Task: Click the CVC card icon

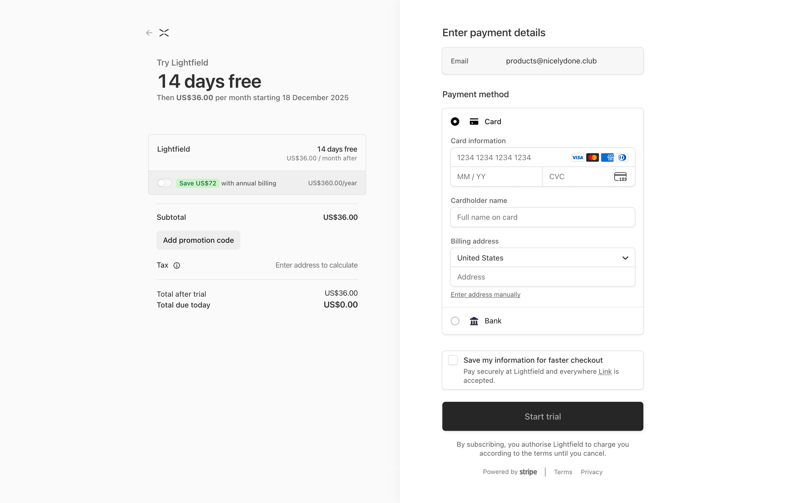Action: [x=620, y=177]
